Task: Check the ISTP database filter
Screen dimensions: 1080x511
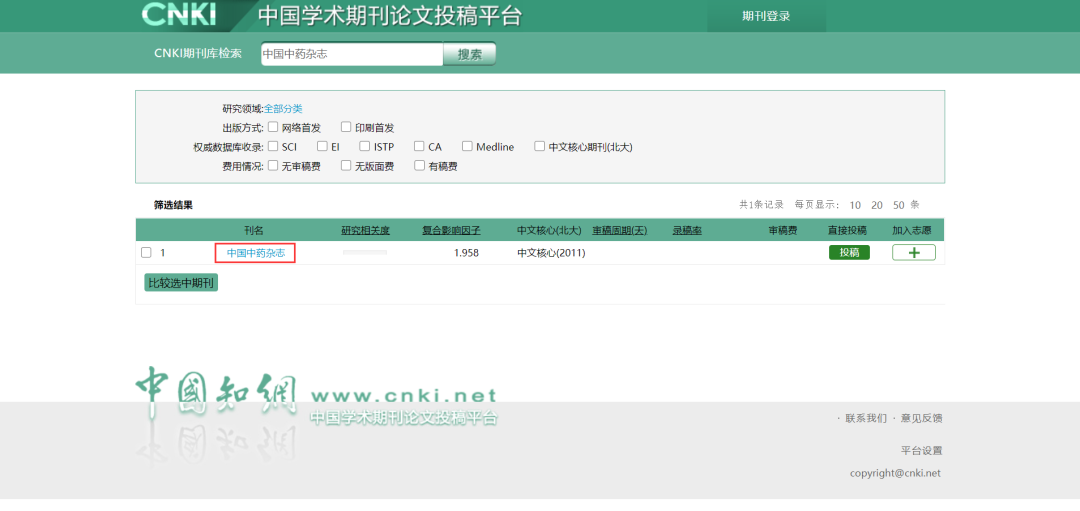Action: [x=364, y=147]
